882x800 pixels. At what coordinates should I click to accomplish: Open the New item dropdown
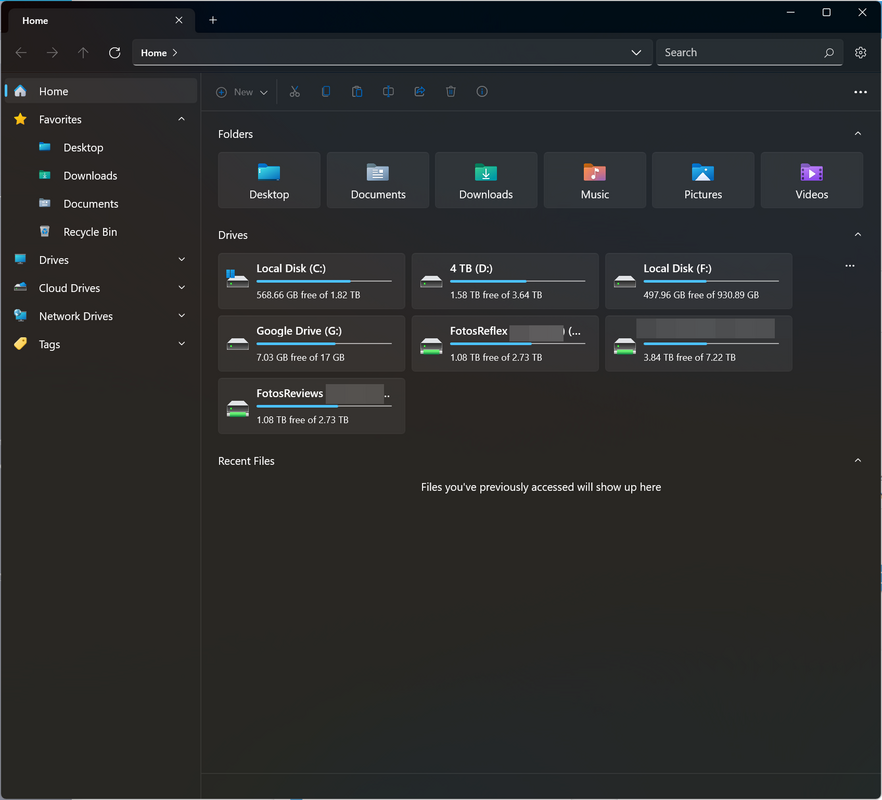tap(242, 92)
